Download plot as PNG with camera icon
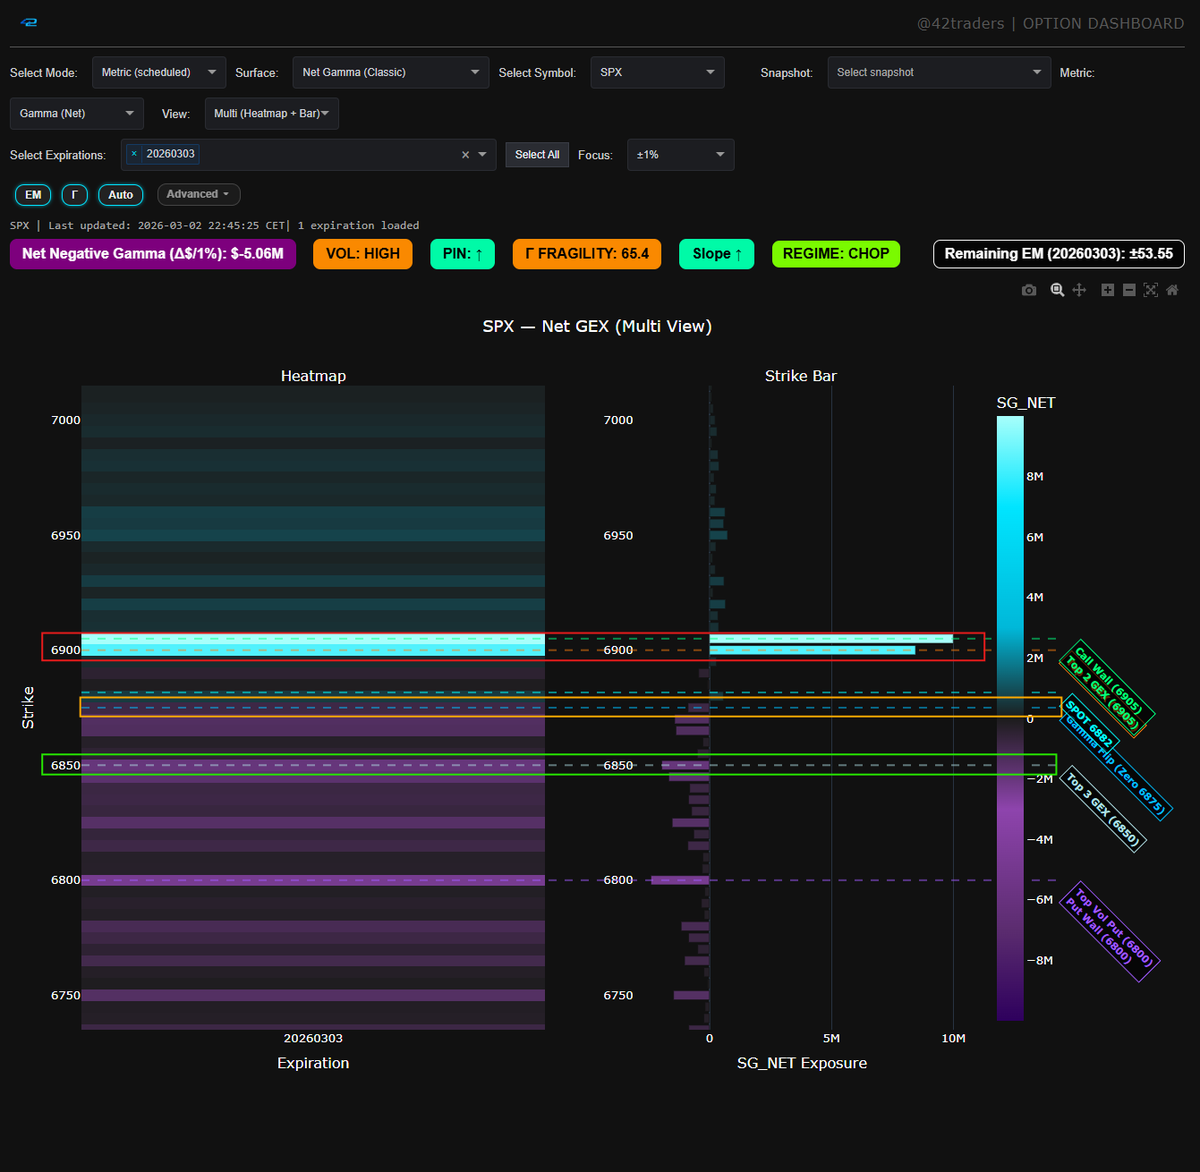This screenshot has height=1172, width=1200. (x=1029, y=290)
